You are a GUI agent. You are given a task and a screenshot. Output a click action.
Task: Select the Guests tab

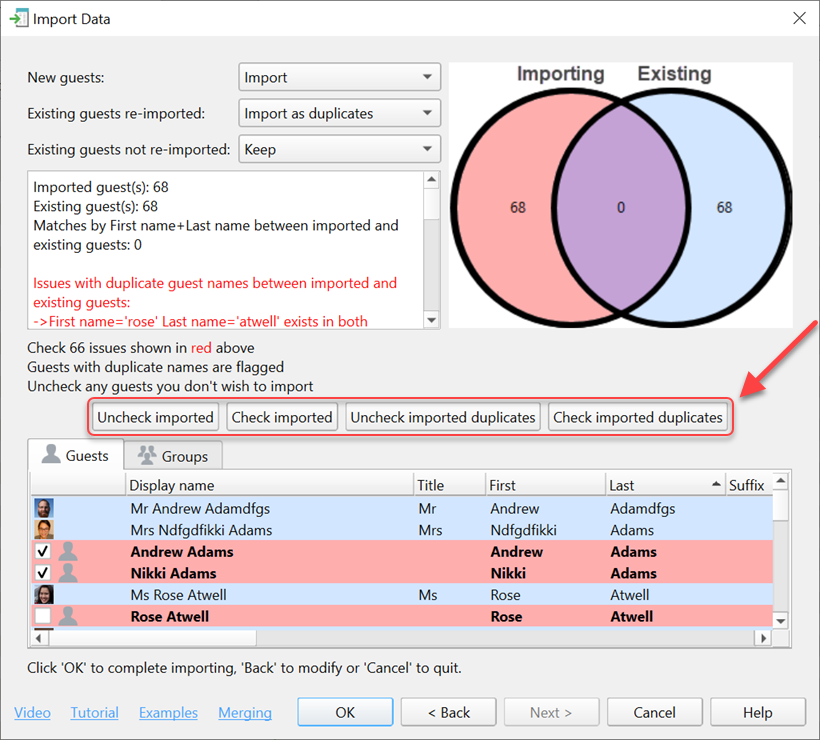[75, 456]
